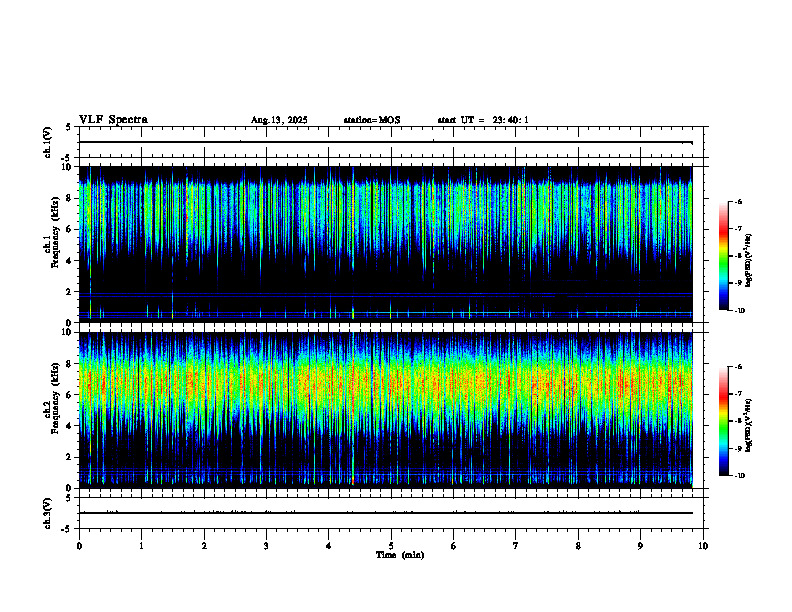Click the ch.1 voltage waveform trace panel
This screenshot has width=792, height=612.
tap(391, 142)
